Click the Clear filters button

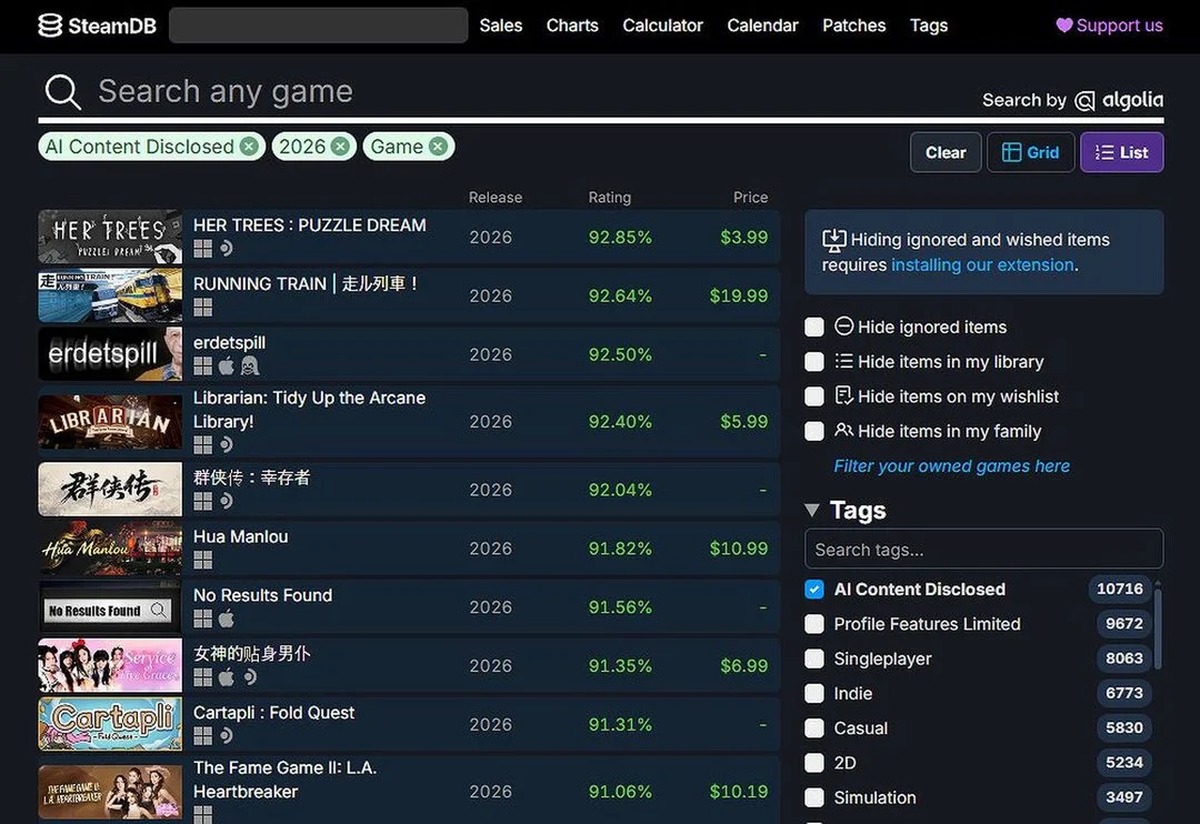(946, 153)
